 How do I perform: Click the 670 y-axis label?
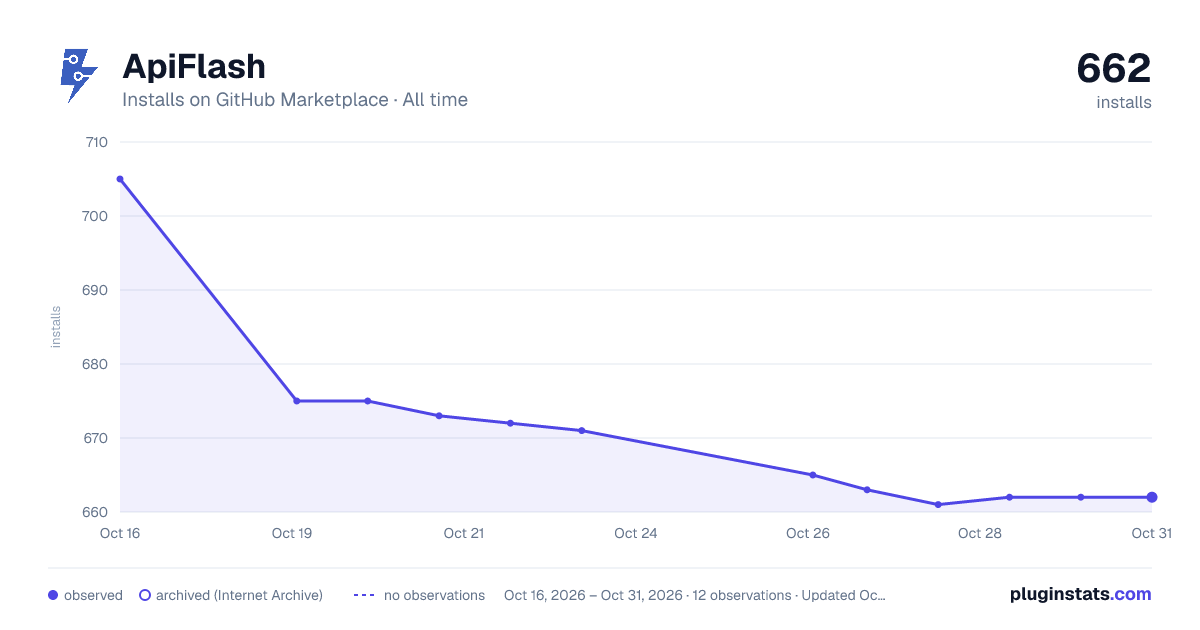[95, 438]
